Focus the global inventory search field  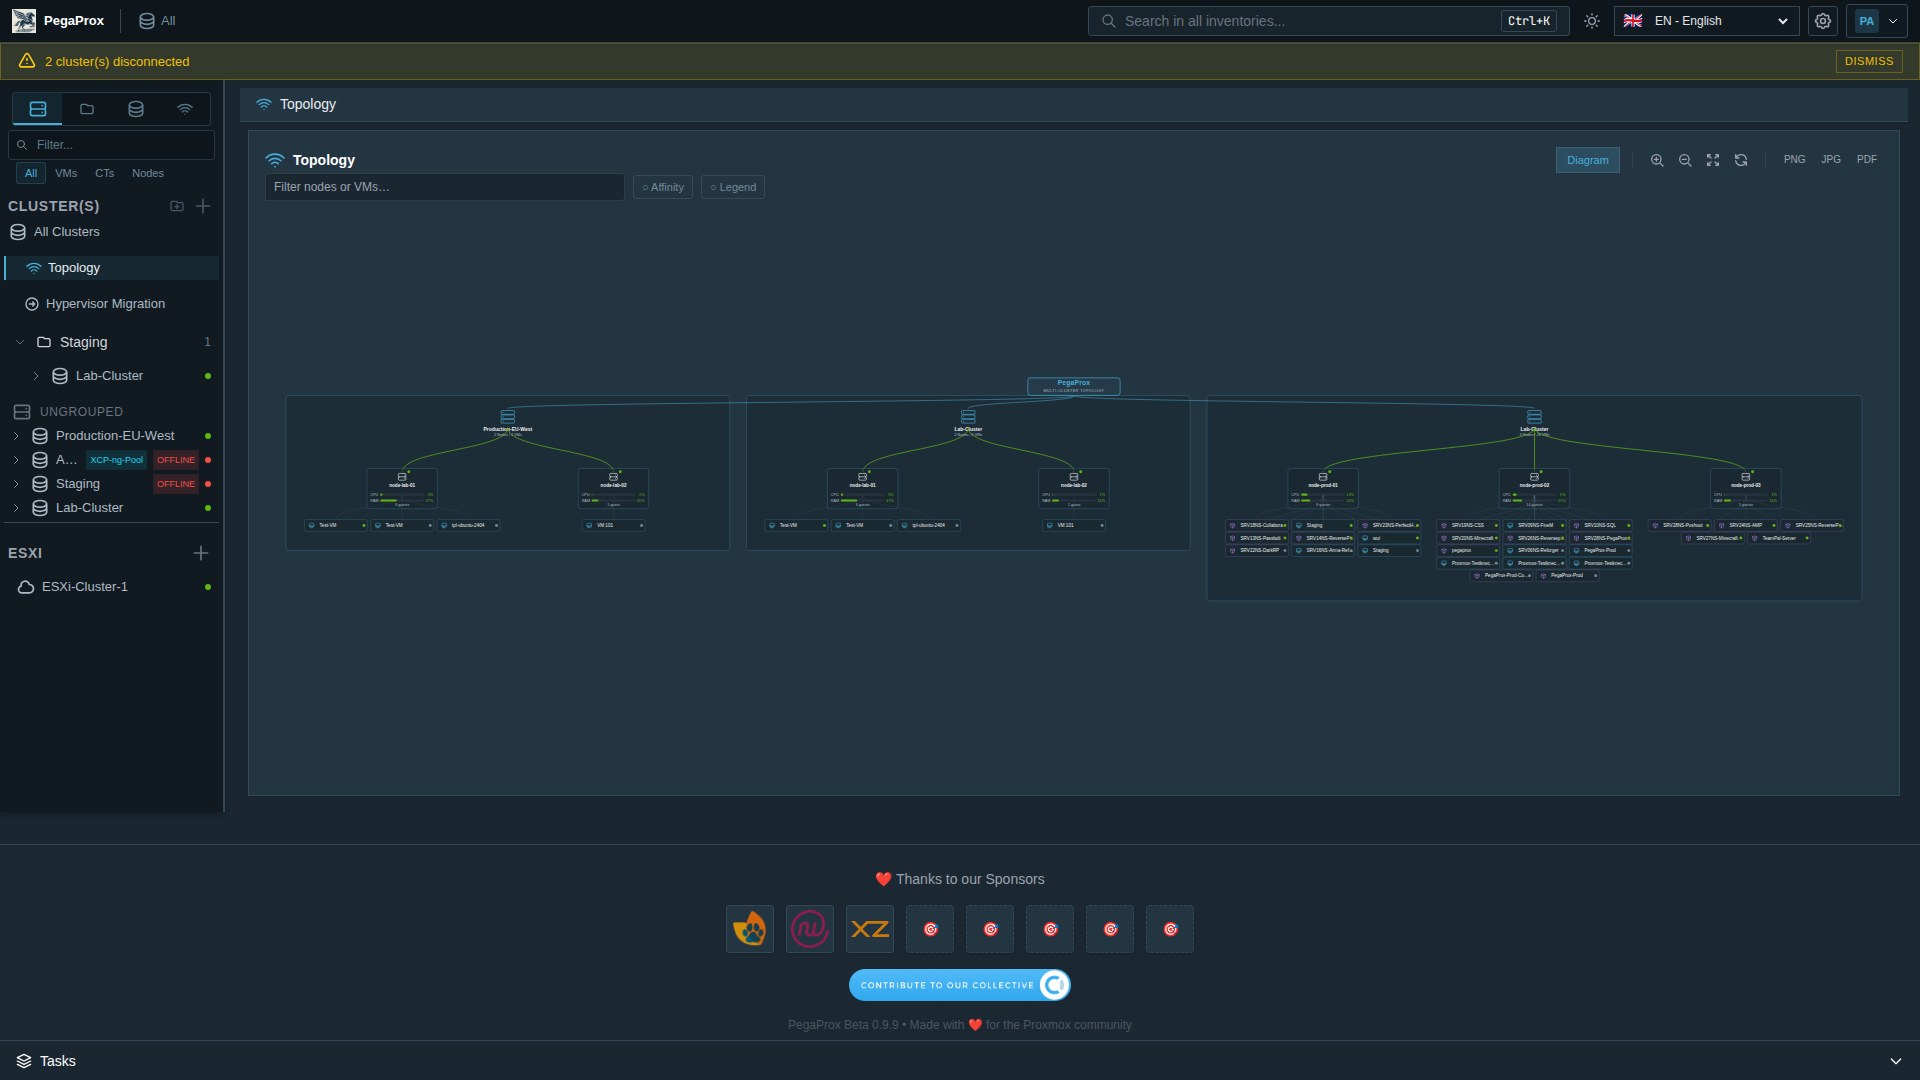pyautogui.click(x=1328, y=21)
